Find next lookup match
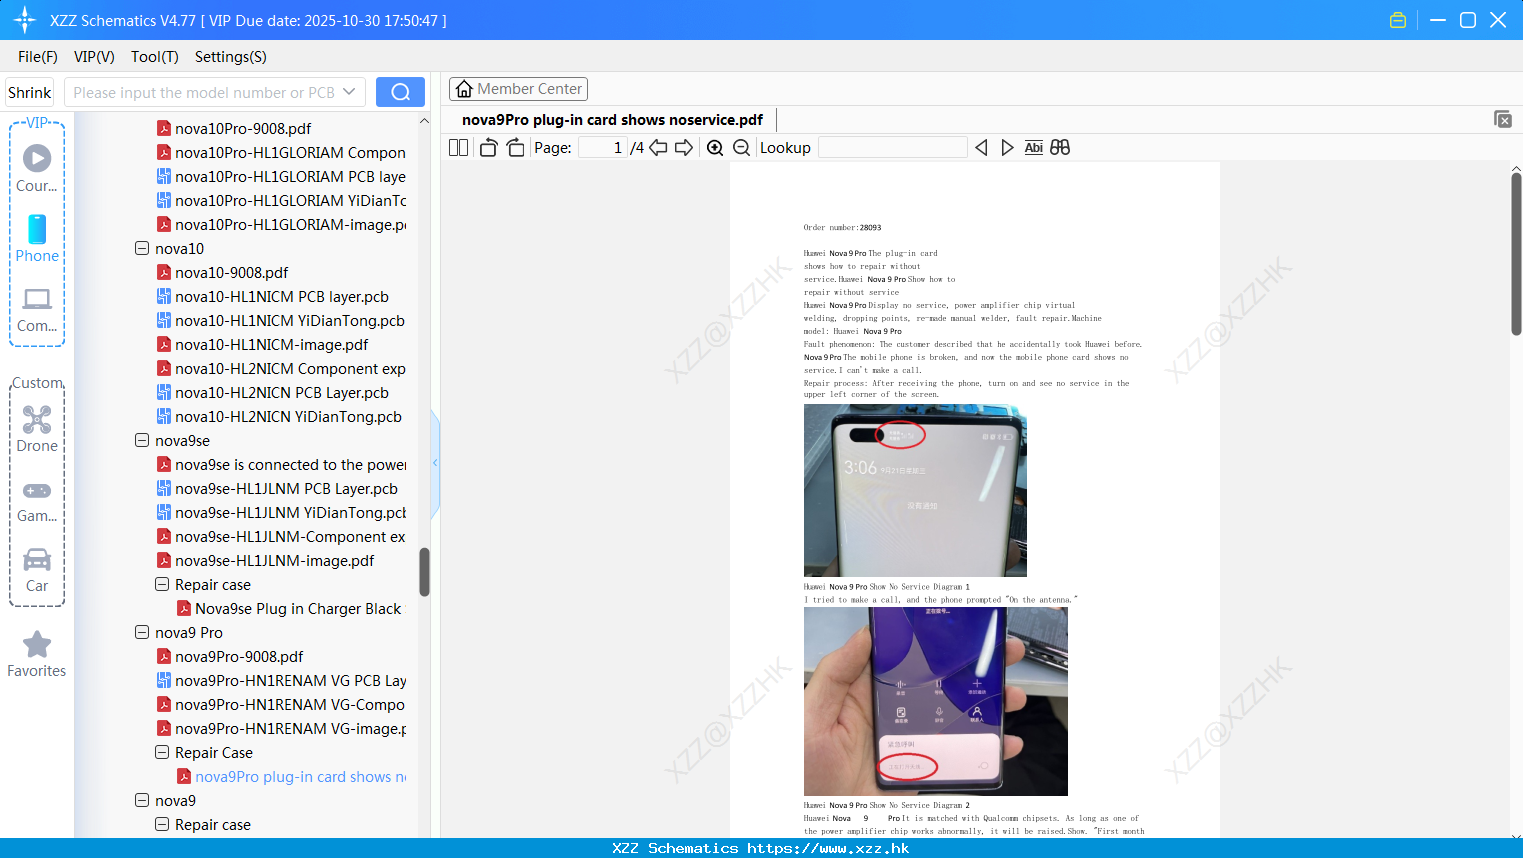This screenshot has height=858, width=1523. click(1007, 148)
